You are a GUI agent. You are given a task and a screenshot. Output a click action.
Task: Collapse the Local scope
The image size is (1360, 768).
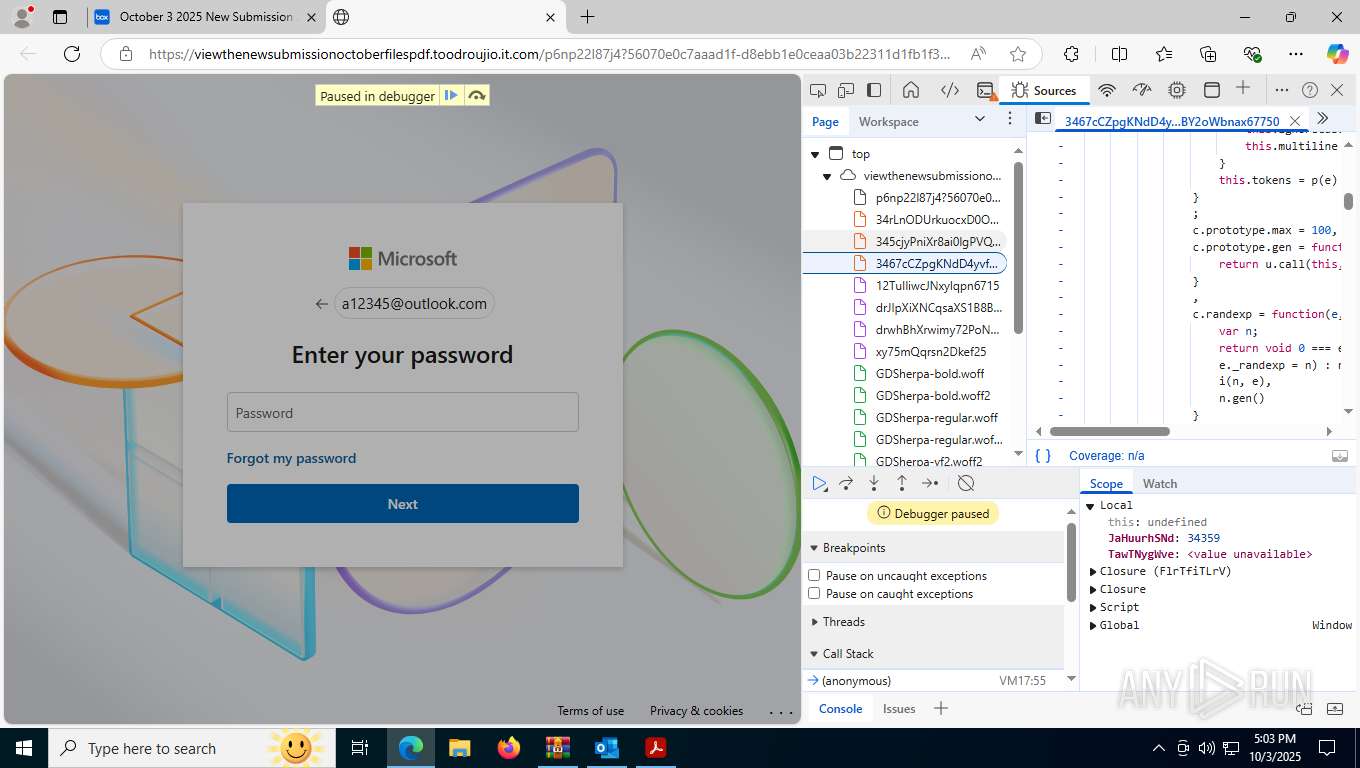pyautogui.click(x=1091, y=505)
